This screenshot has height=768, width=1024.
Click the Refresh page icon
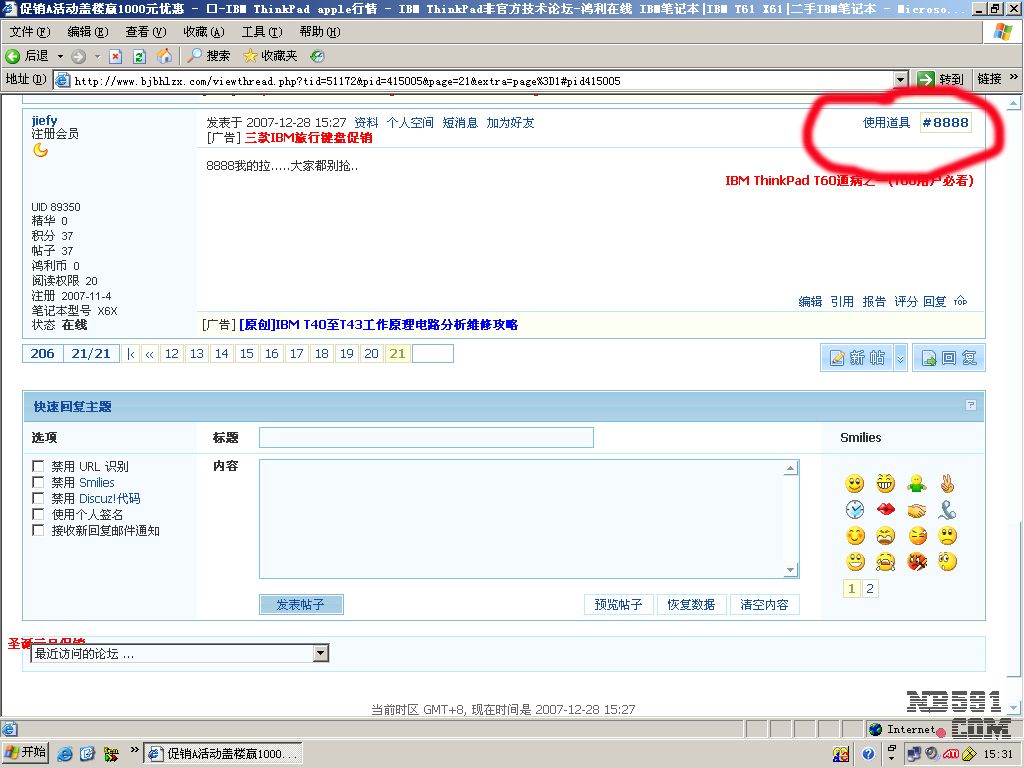(139, 56)
